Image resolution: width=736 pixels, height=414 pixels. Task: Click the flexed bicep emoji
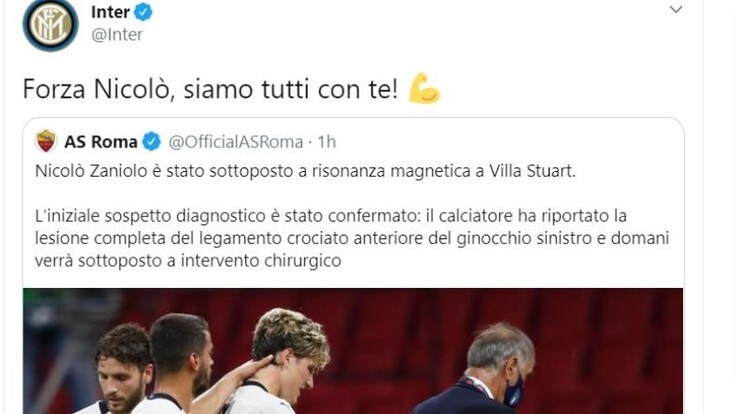(x=424, y=88)
